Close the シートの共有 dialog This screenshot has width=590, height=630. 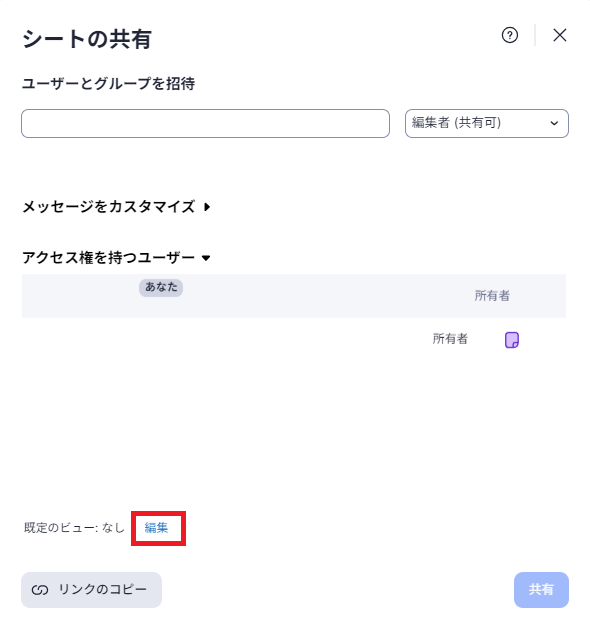point(559,35)
